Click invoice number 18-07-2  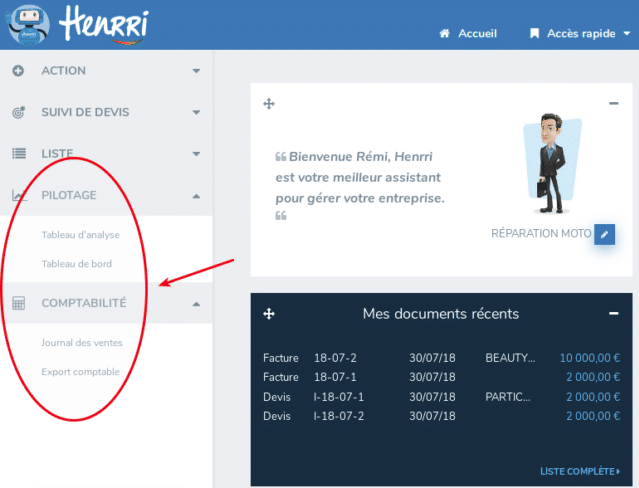[335, 358]
